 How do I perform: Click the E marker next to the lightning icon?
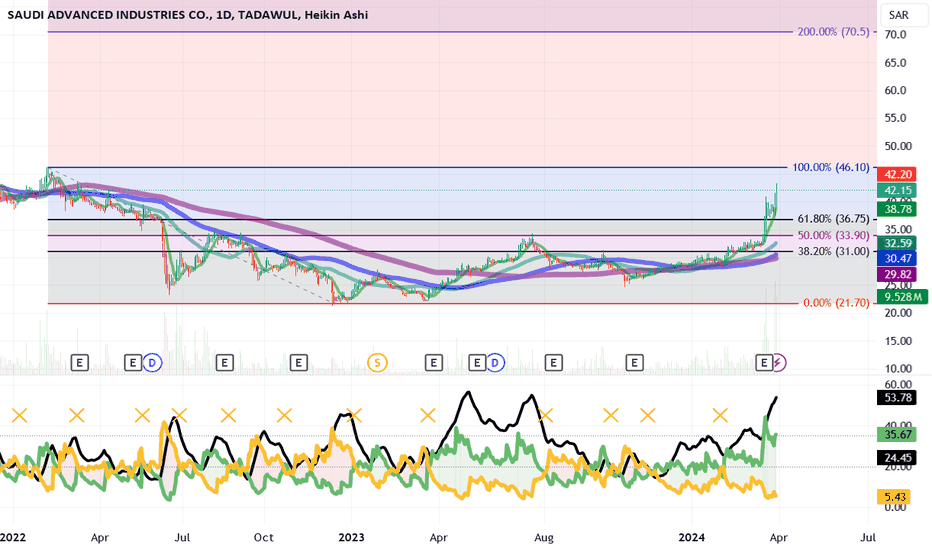[764, 362]
